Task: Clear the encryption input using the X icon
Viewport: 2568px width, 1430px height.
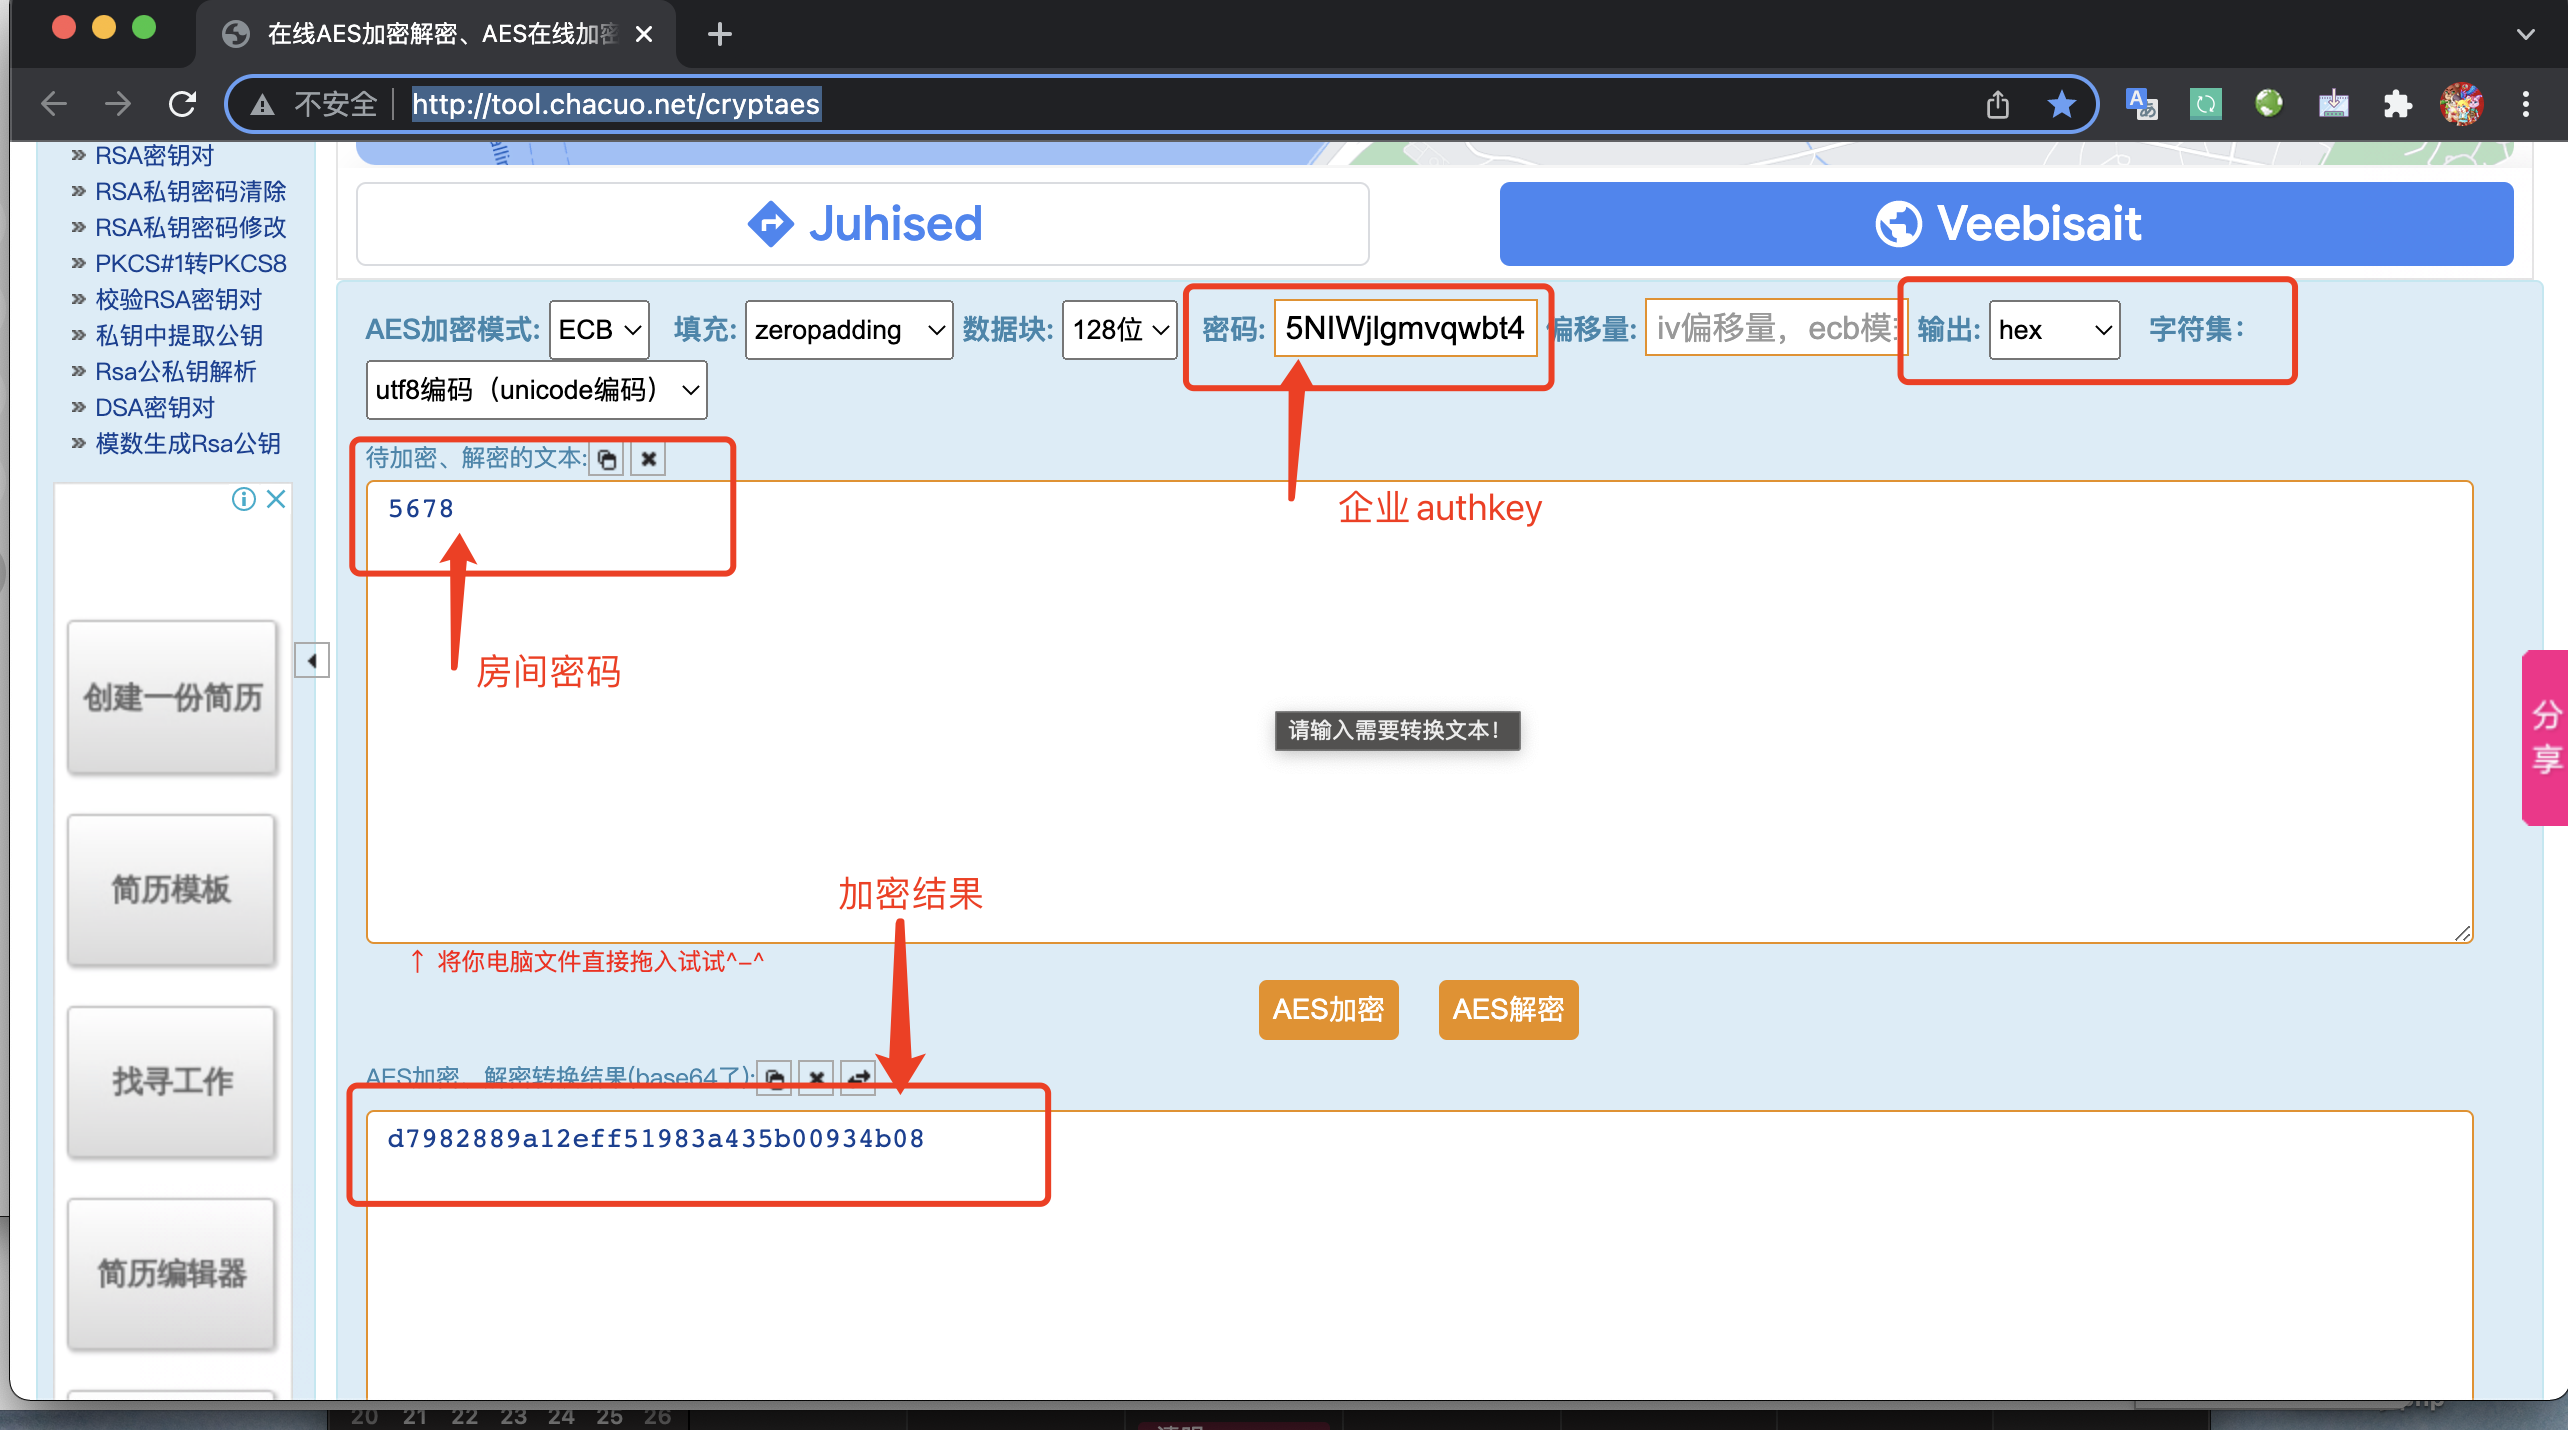Action: click(648, 459)
